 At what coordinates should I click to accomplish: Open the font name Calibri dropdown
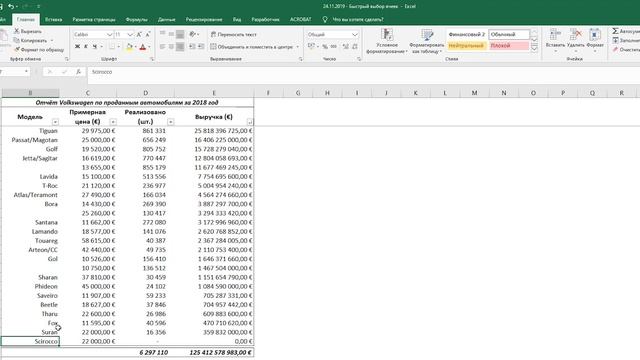pos(109,35)
